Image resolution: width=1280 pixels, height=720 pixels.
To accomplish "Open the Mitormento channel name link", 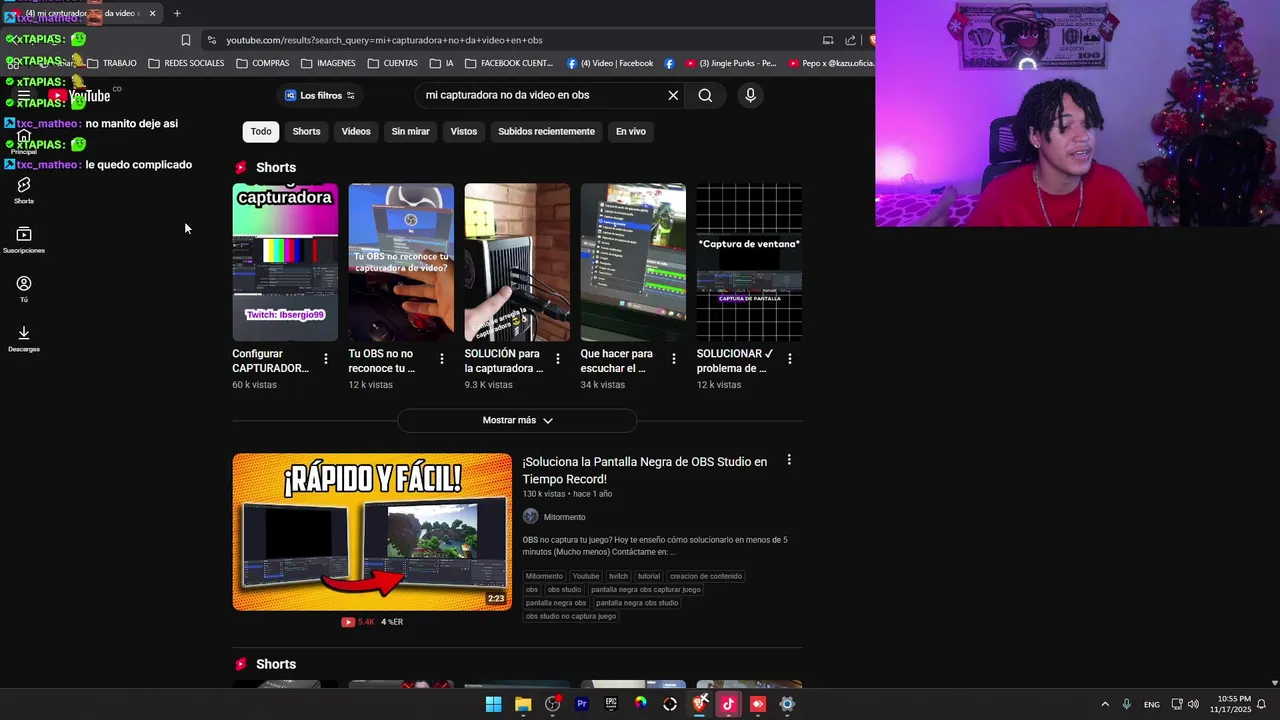I will pos(565,517).
